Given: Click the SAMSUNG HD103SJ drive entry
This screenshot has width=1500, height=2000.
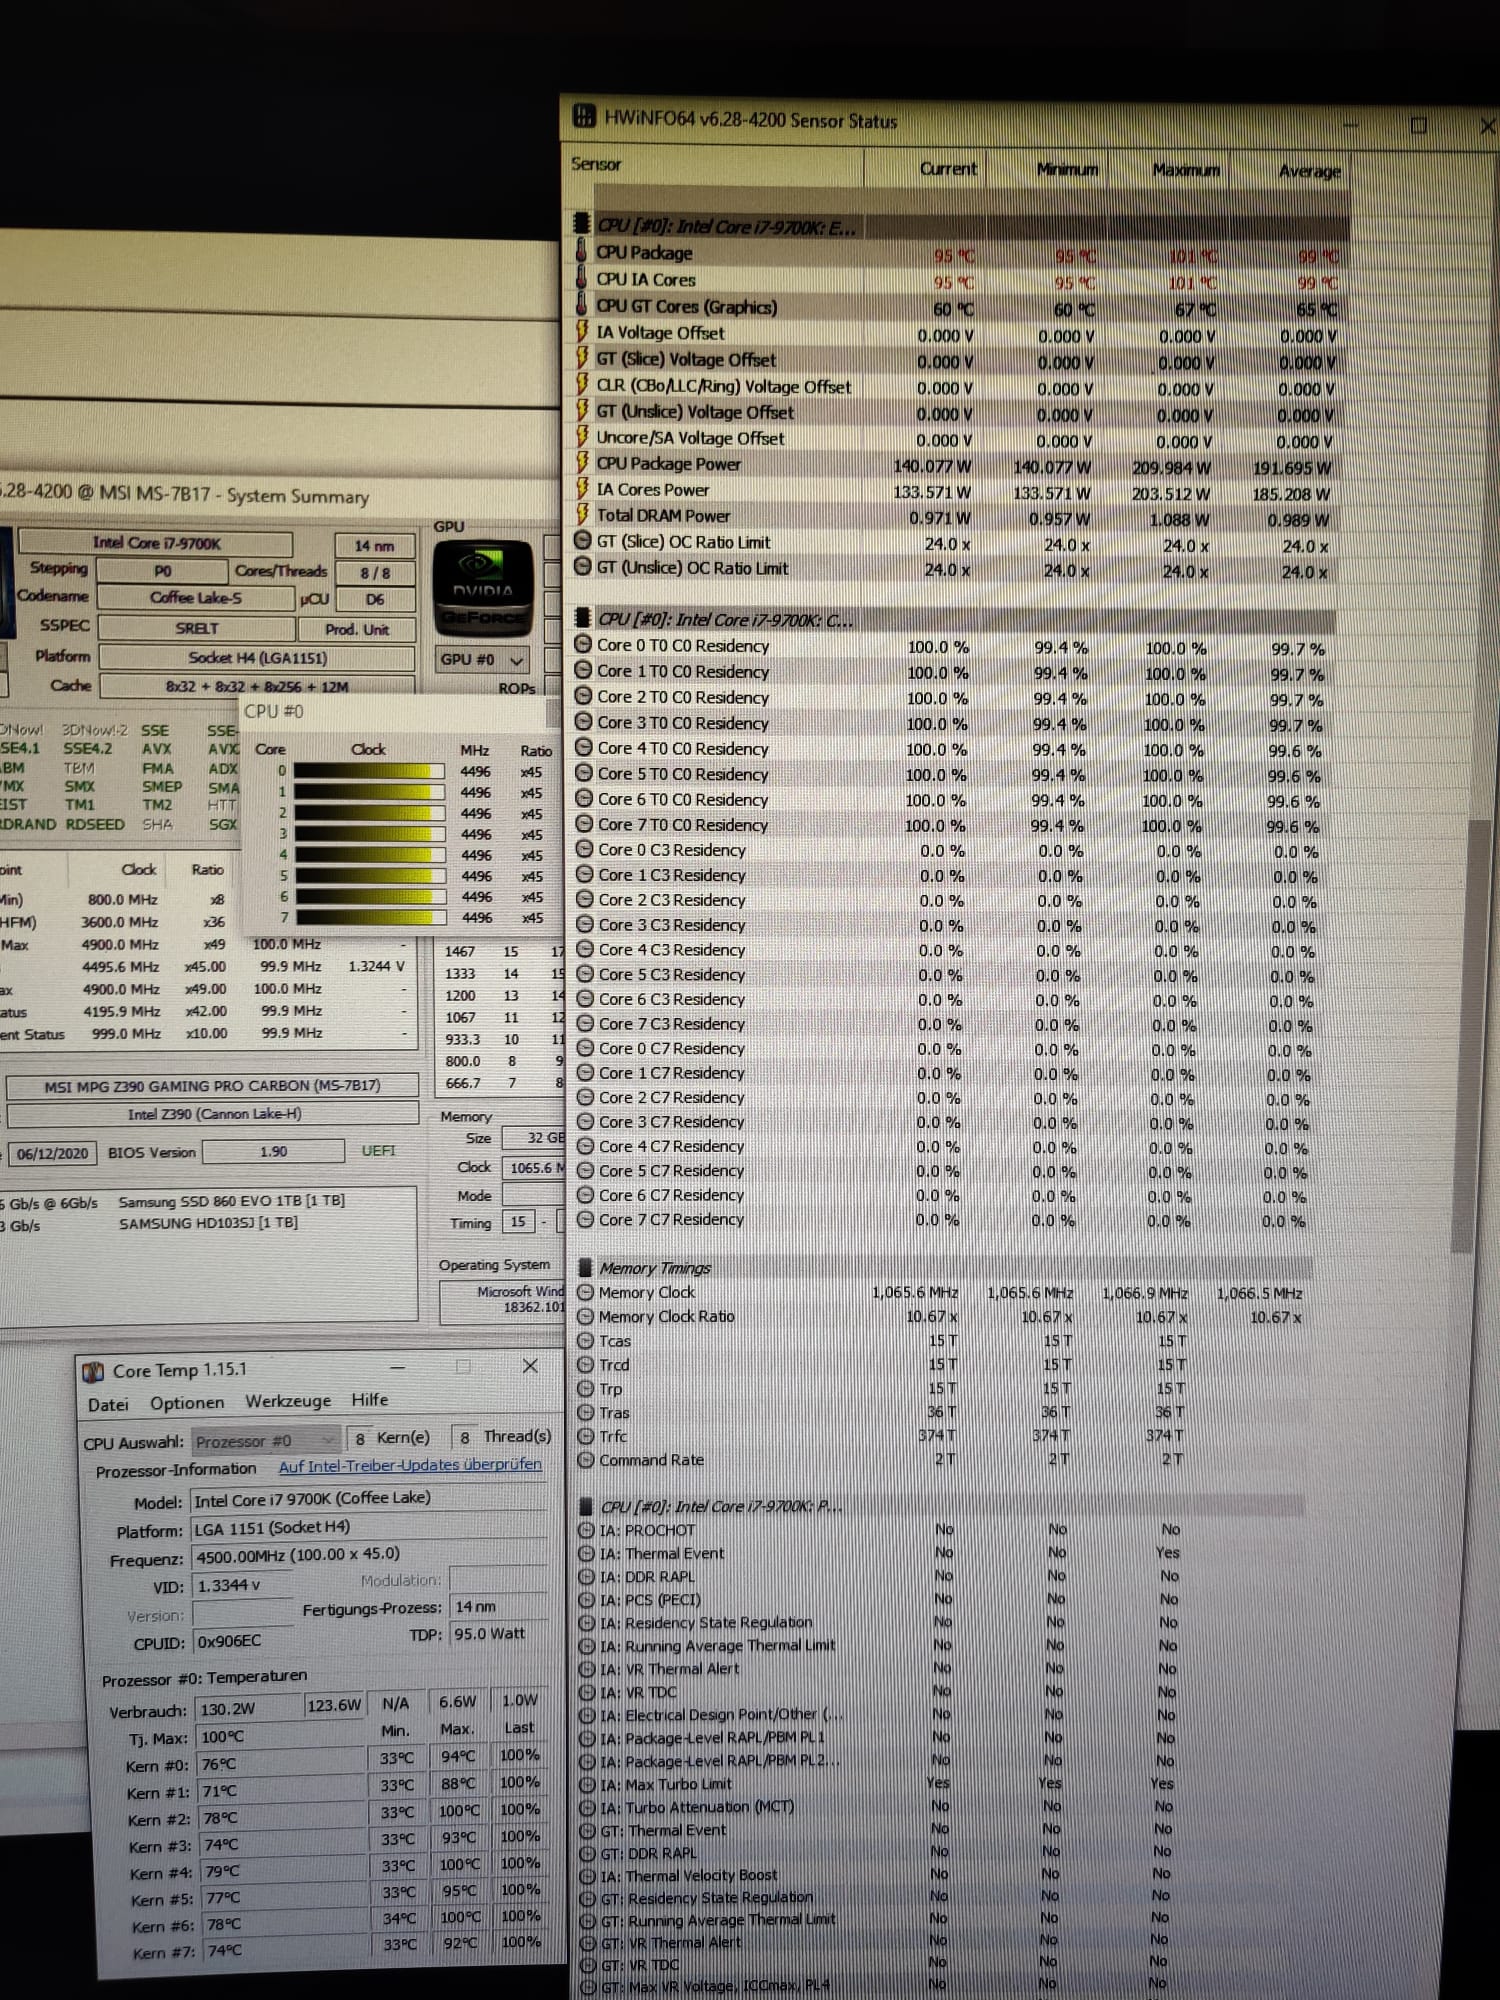Looking at the screenshot, I should coord(208,1222).
